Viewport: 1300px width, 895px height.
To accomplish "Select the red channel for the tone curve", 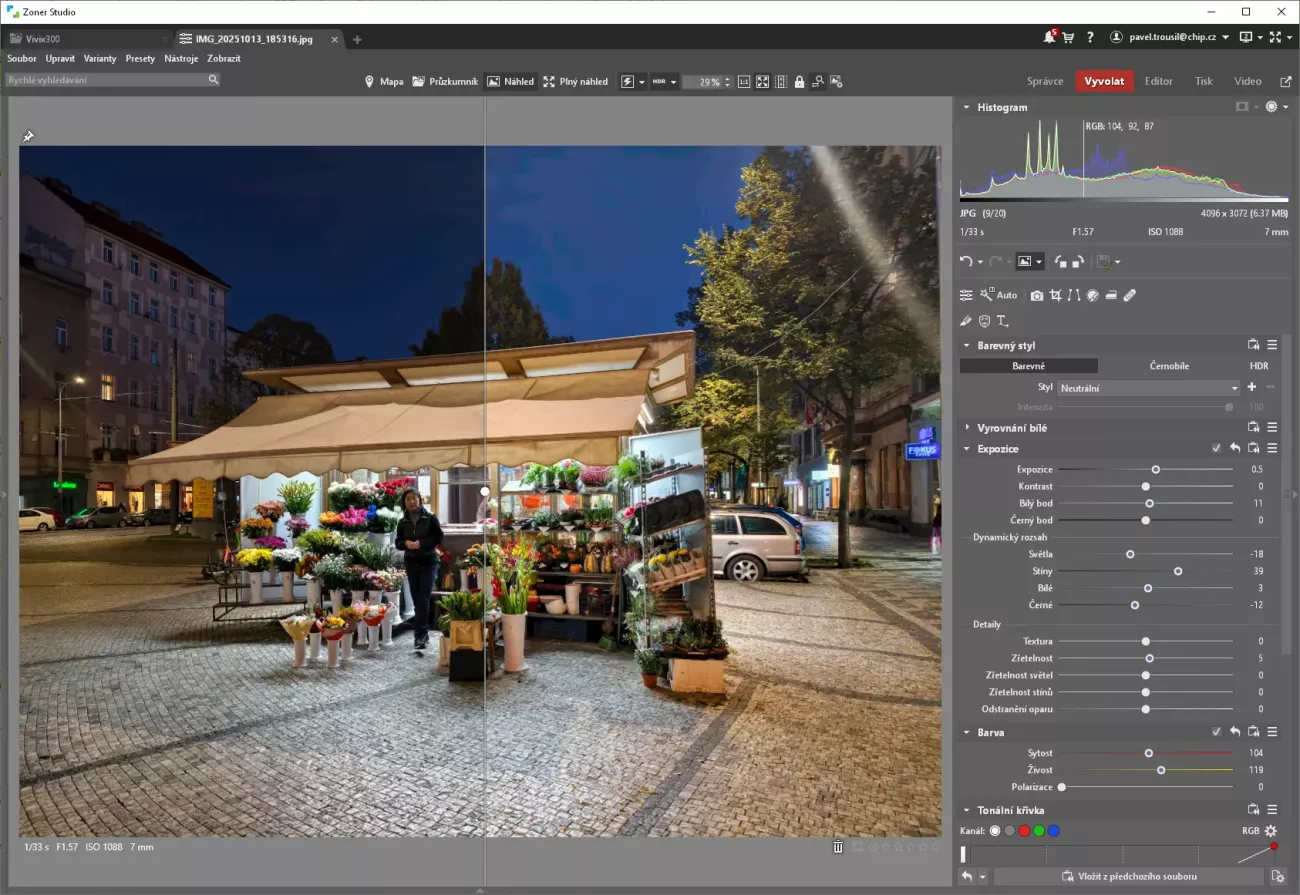I will point(1024,831).
